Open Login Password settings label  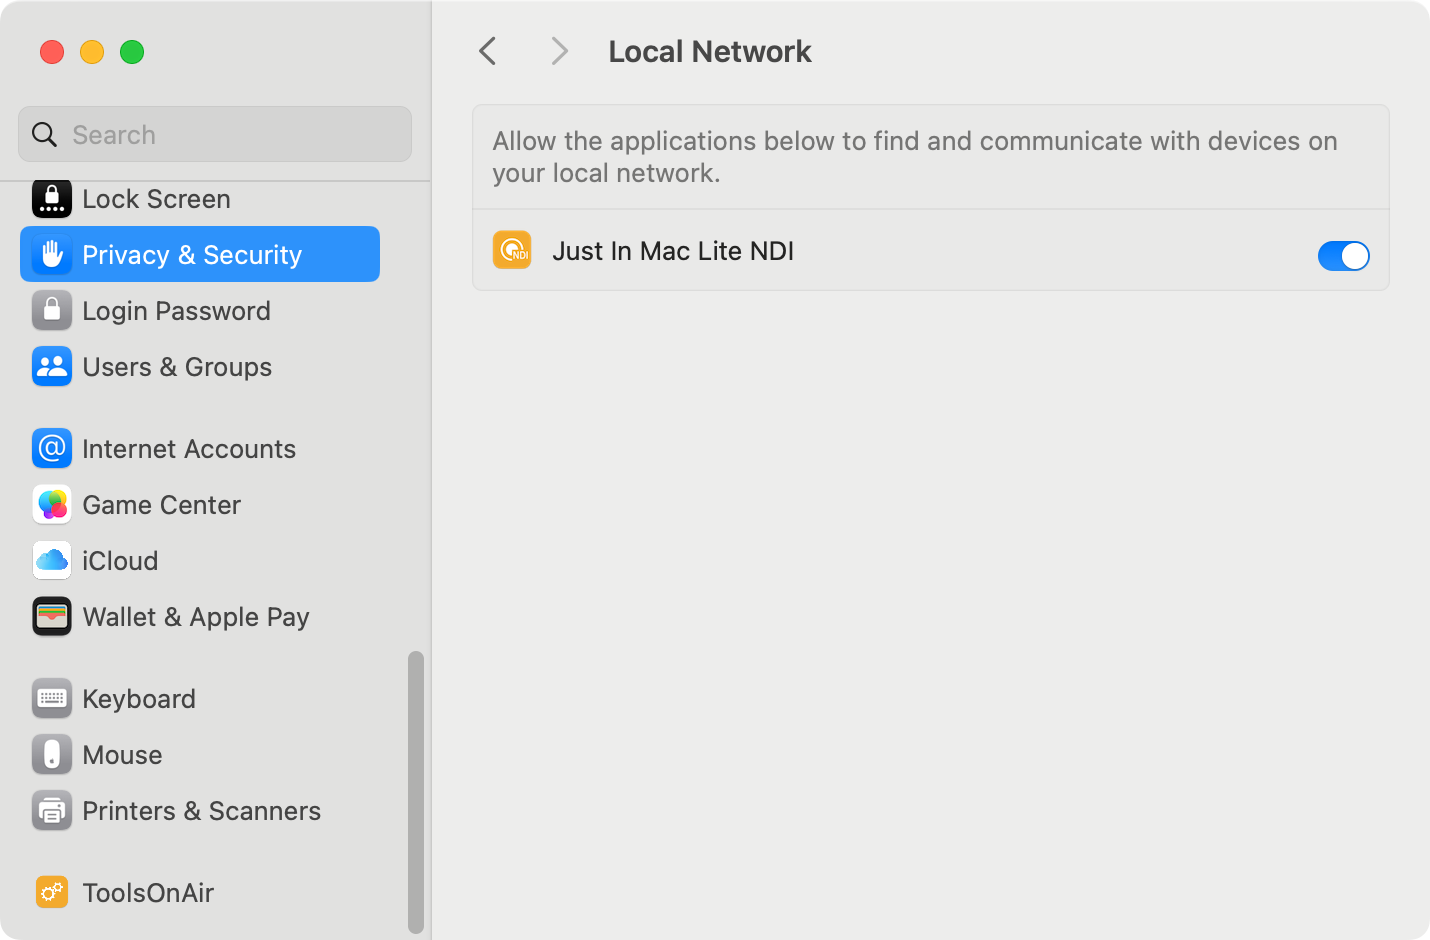[x=176, y=311]
